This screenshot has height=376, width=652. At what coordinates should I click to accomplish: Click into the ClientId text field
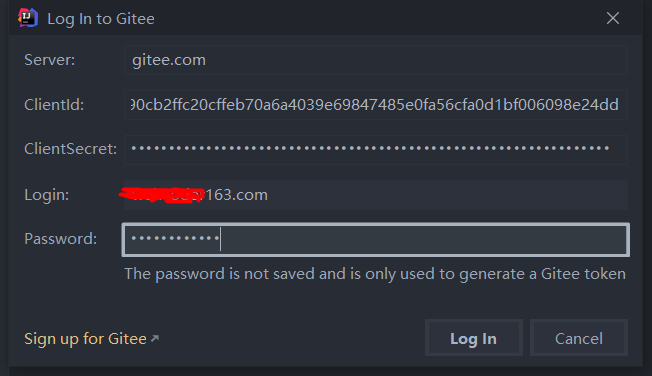(x=375, y=105)
